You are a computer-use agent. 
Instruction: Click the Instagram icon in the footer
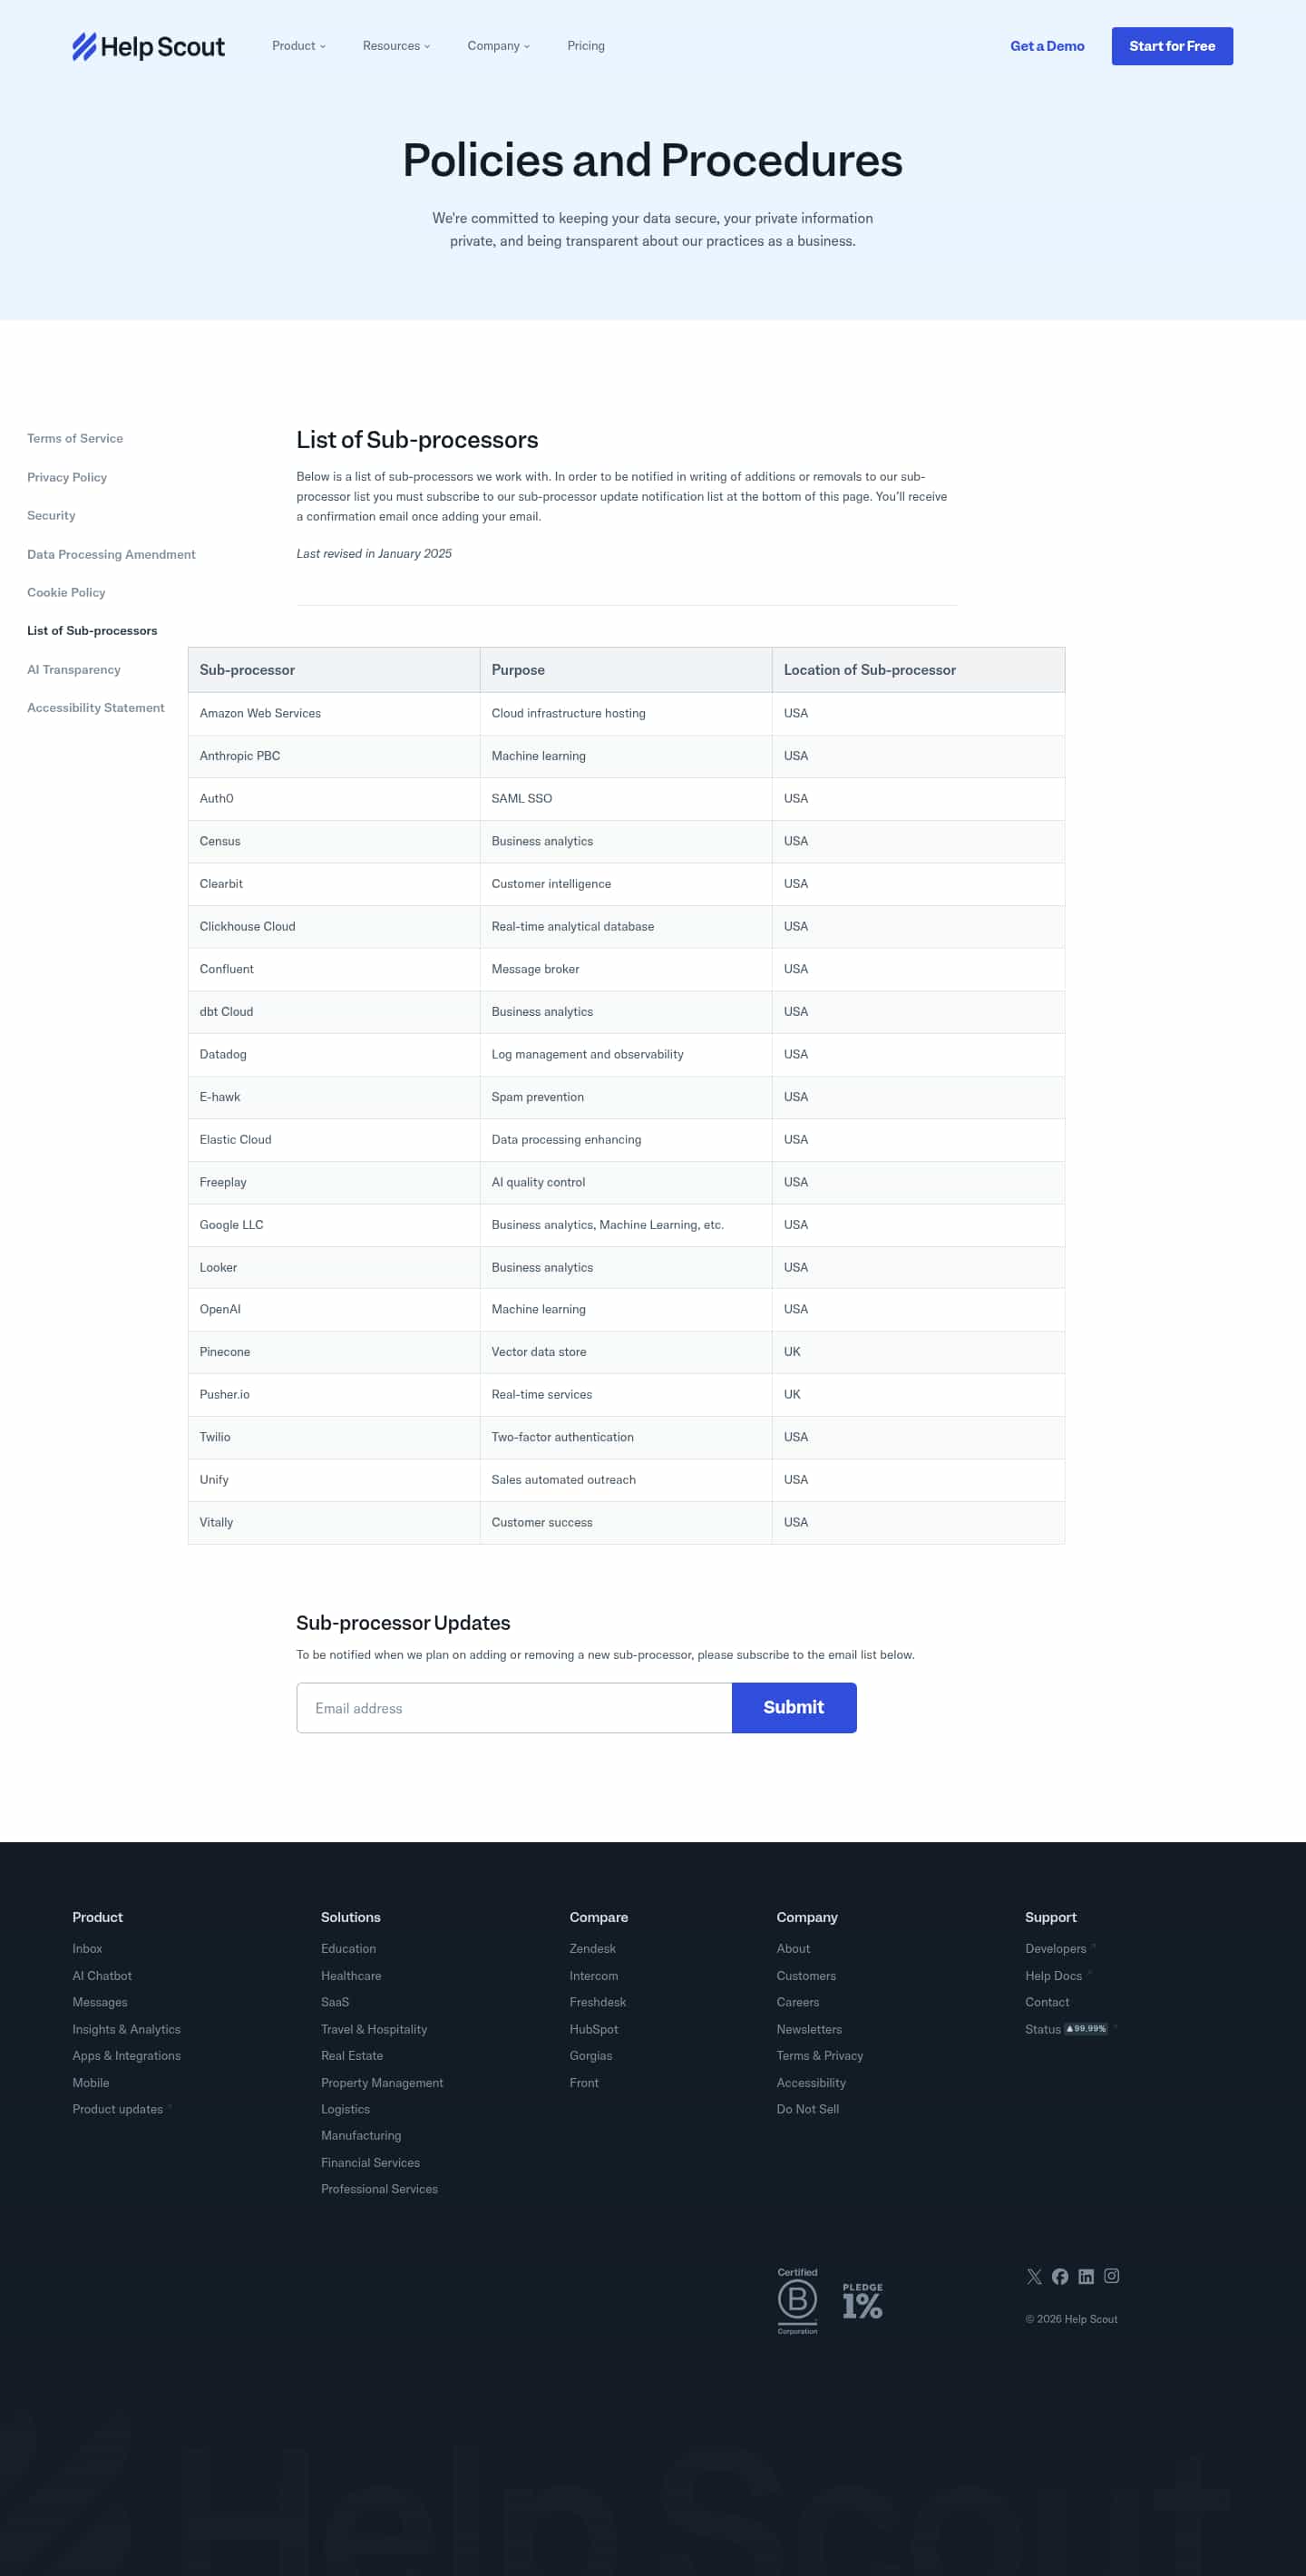pos(1112,2276)
